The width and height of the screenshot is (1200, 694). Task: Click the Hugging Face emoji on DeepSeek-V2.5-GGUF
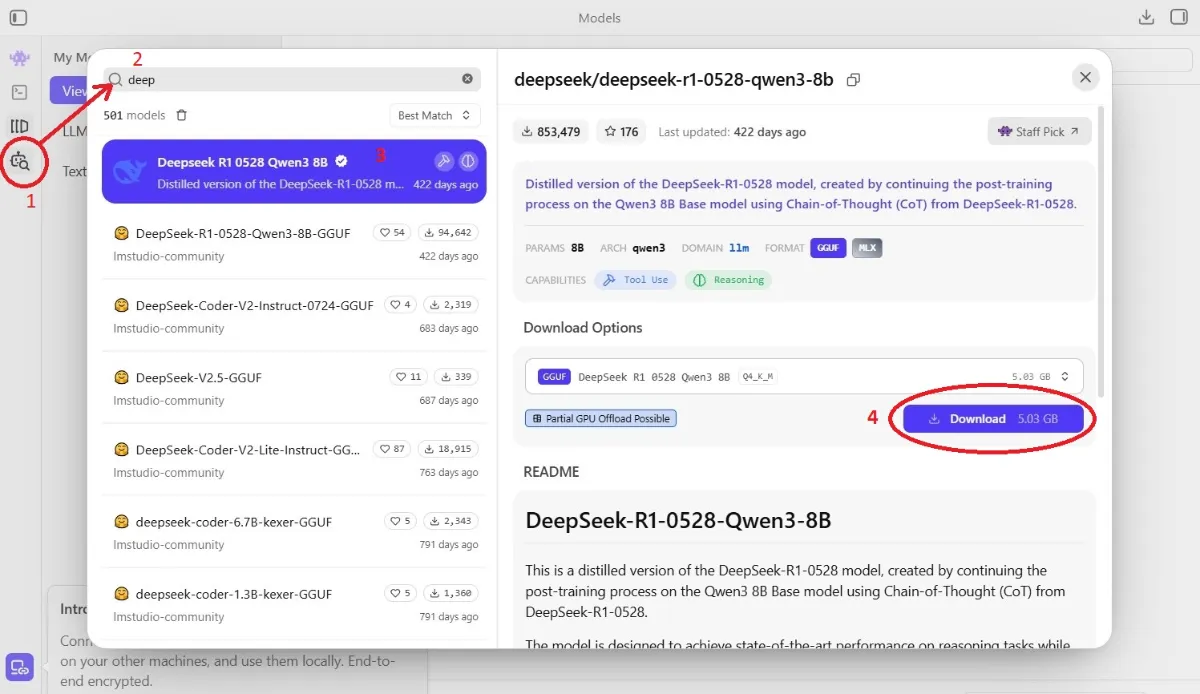coord(121,377)
